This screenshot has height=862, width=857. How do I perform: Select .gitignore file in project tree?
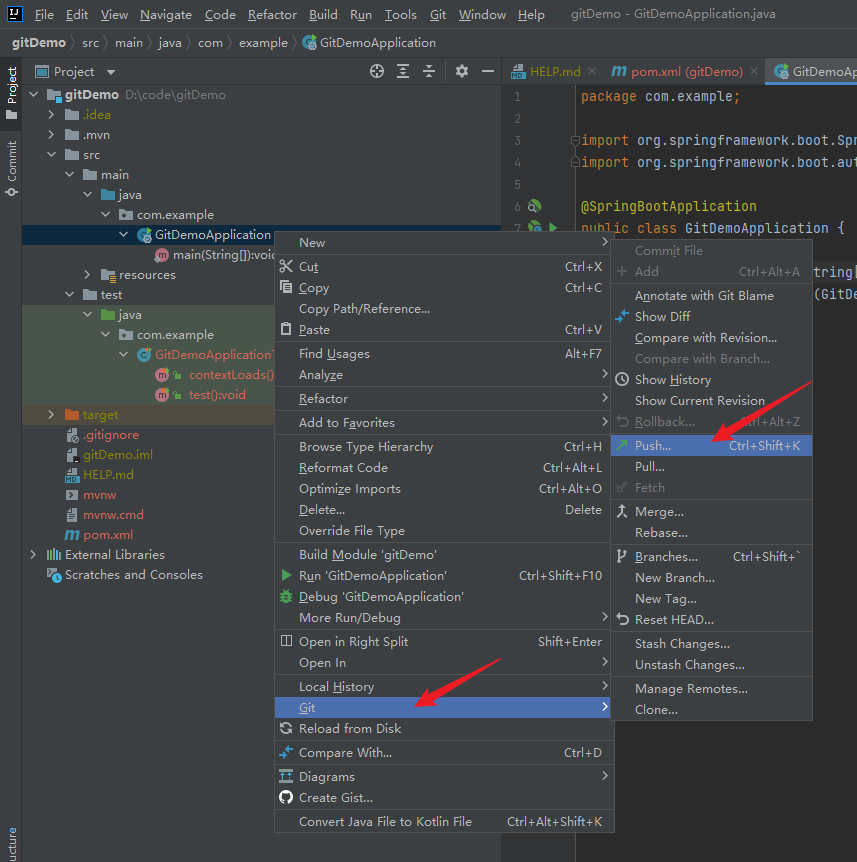[x=110, y=435]
